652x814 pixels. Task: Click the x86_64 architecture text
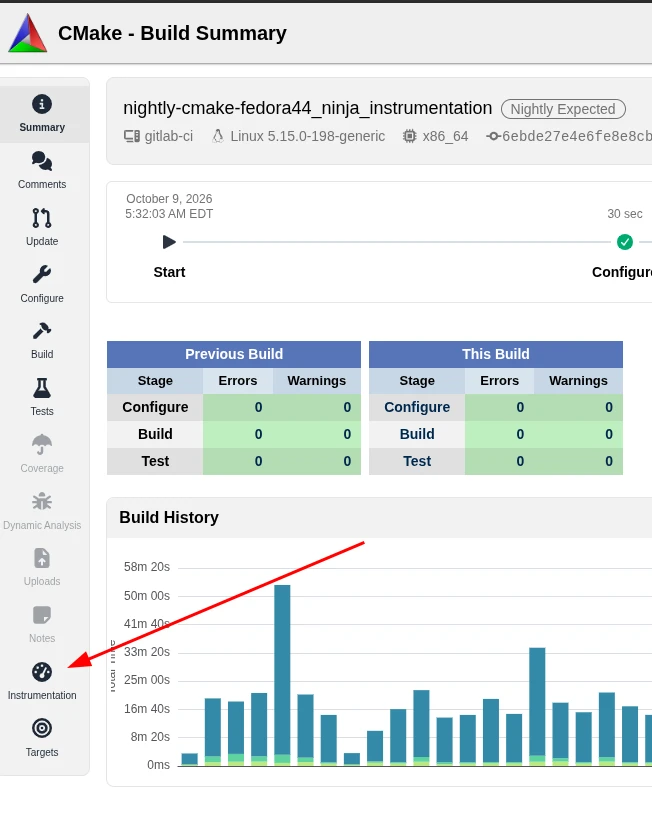(445, 137)
